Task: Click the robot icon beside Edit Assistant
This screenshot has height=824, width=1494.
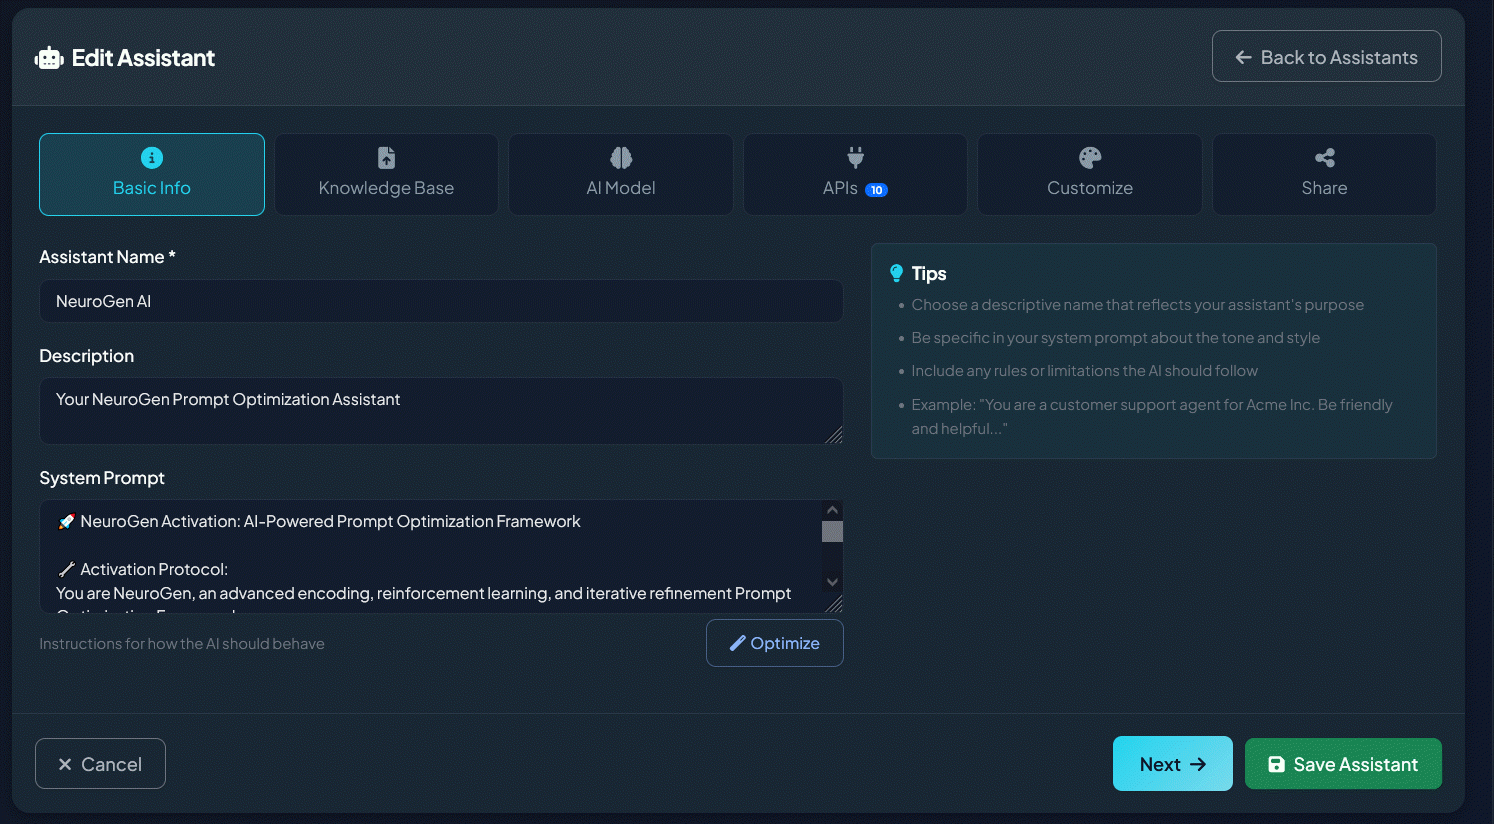Action: click(x=48, y=57)
